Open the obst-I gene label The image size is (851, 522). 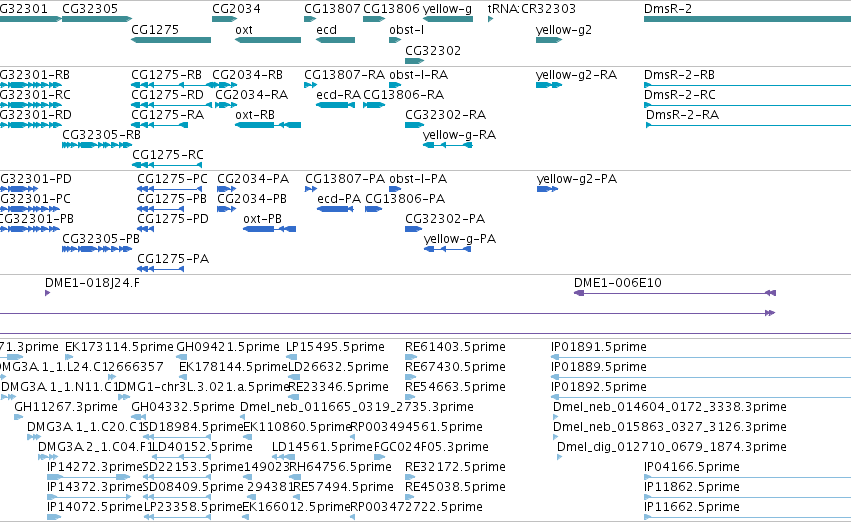(x=407, y=29)
